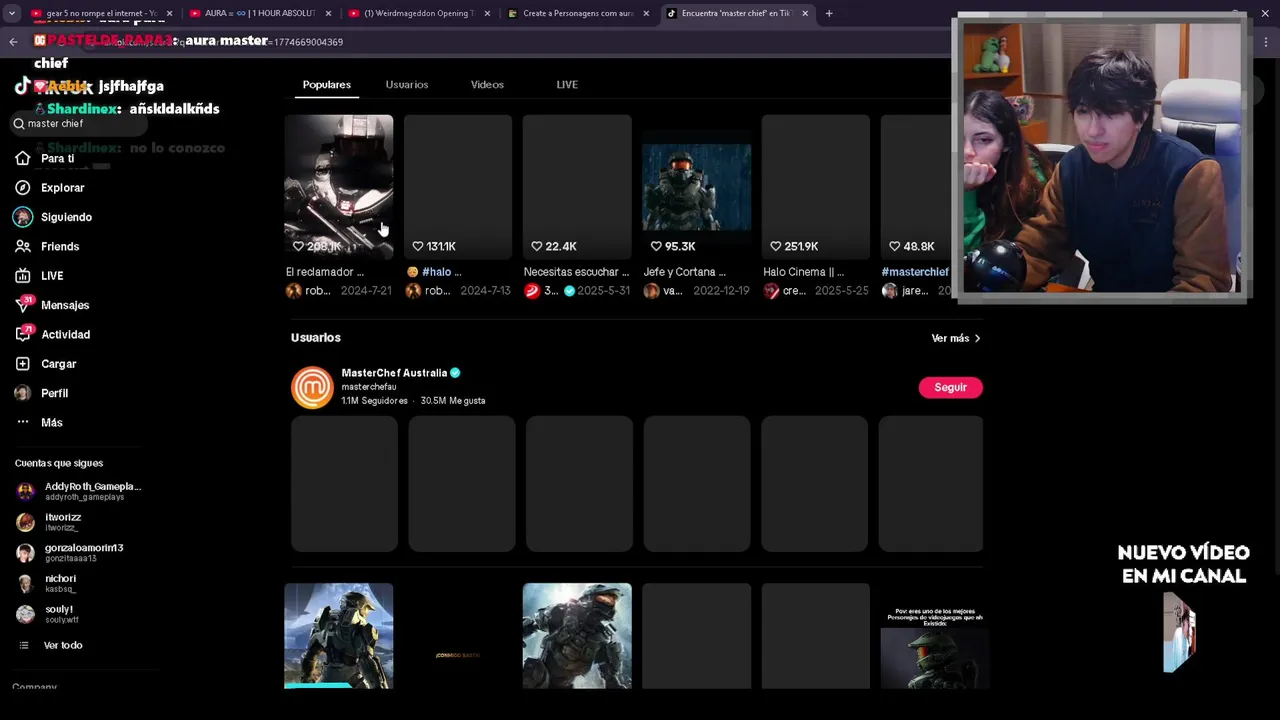Click browser back arrow

[x=13, y=42]
